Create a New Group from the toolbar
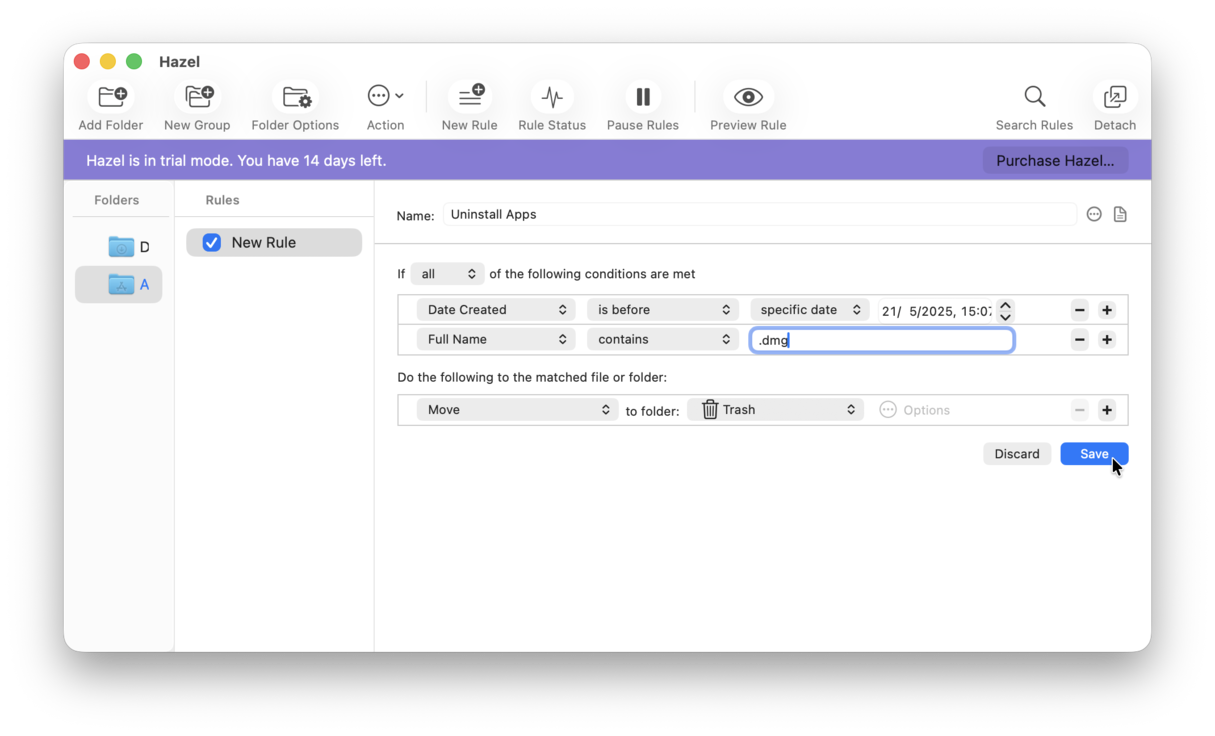The width and height of the screenshot is (1215, 736). click(198, 97)
